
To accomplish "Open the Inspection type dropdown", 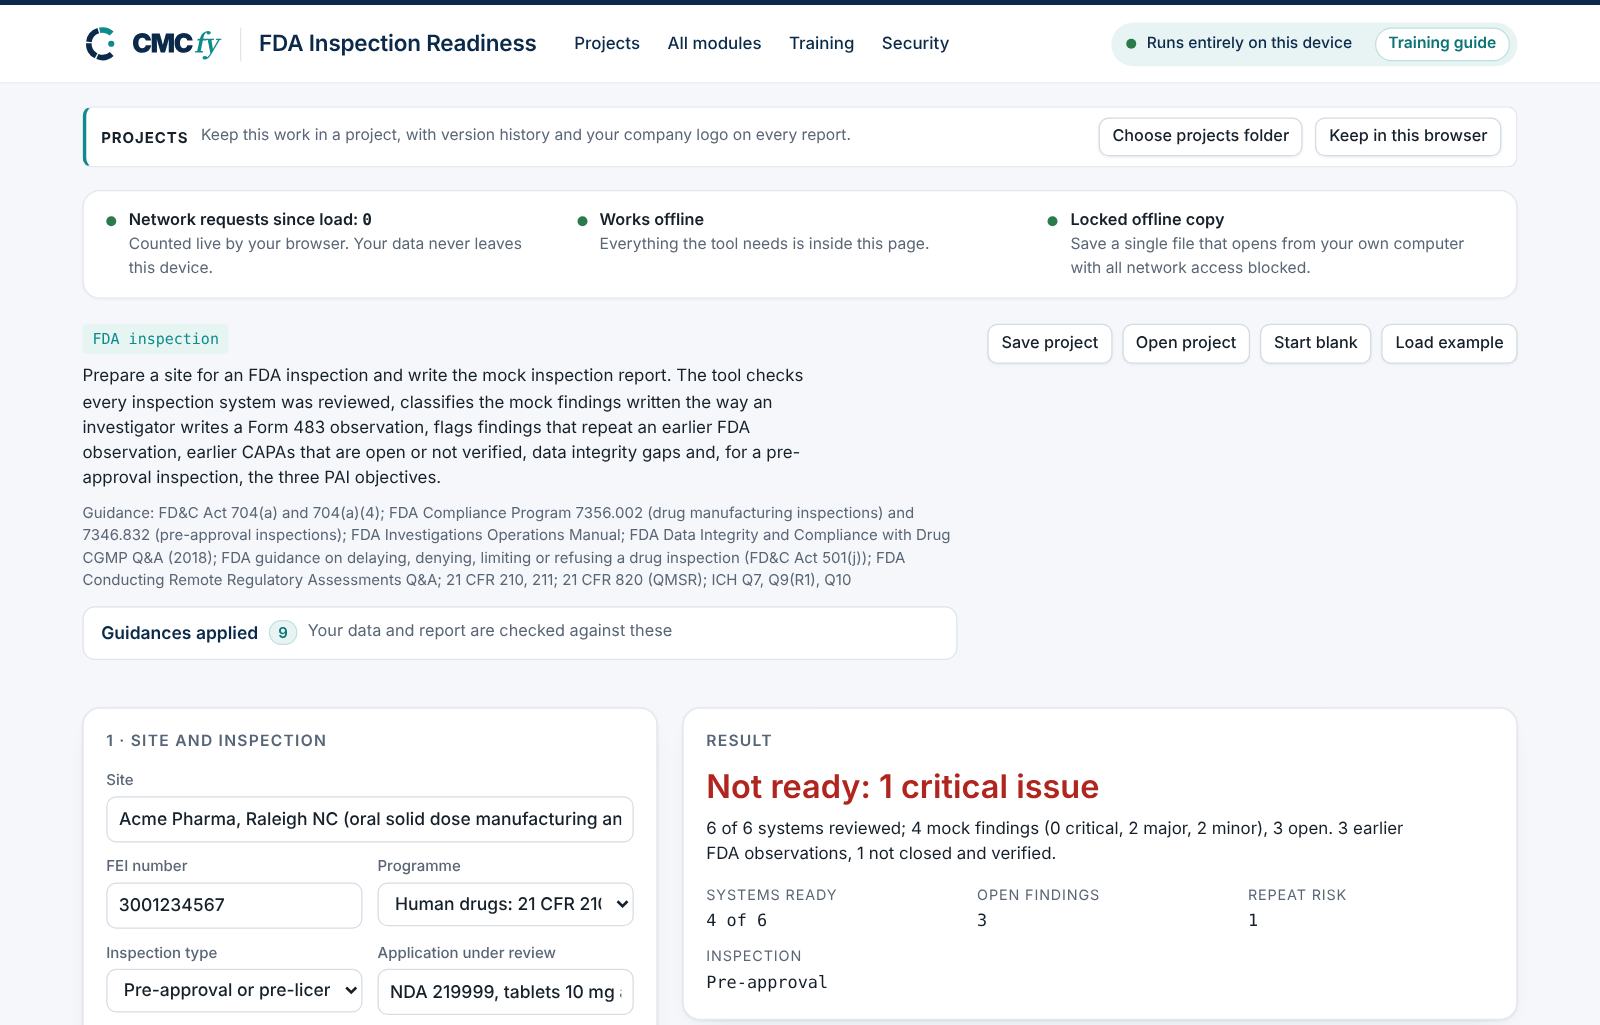I will click(x=234, y=991).
